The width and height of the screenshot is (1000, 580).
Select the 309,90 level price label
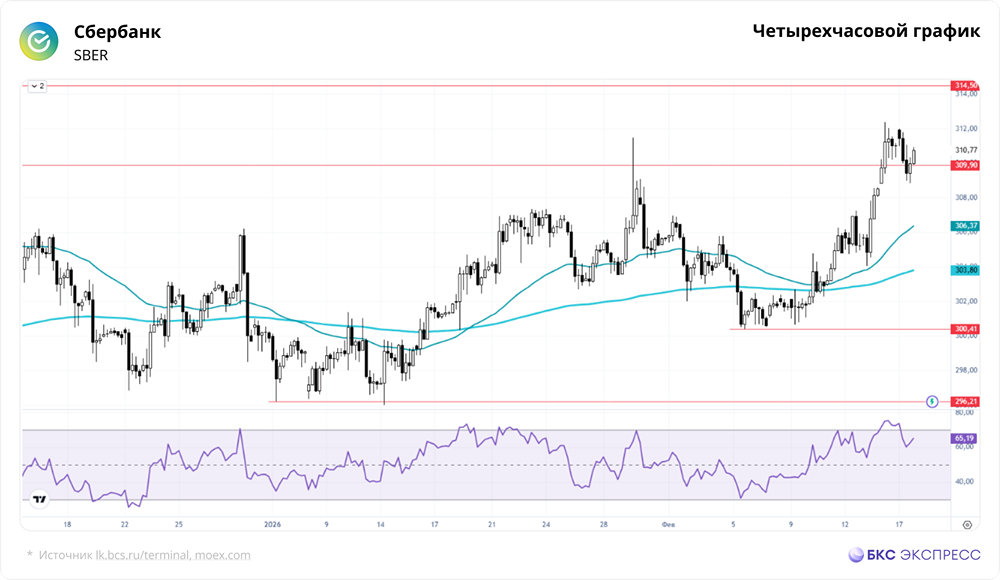(966, 165)
